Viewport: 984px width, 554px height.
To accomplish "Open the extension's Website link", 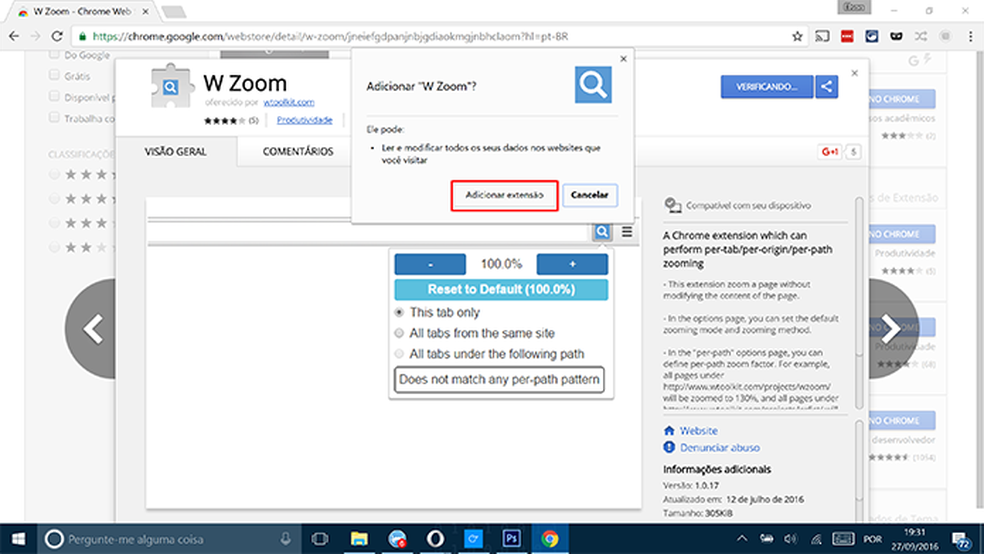I will pyautogui.click(x=698, y=431).
